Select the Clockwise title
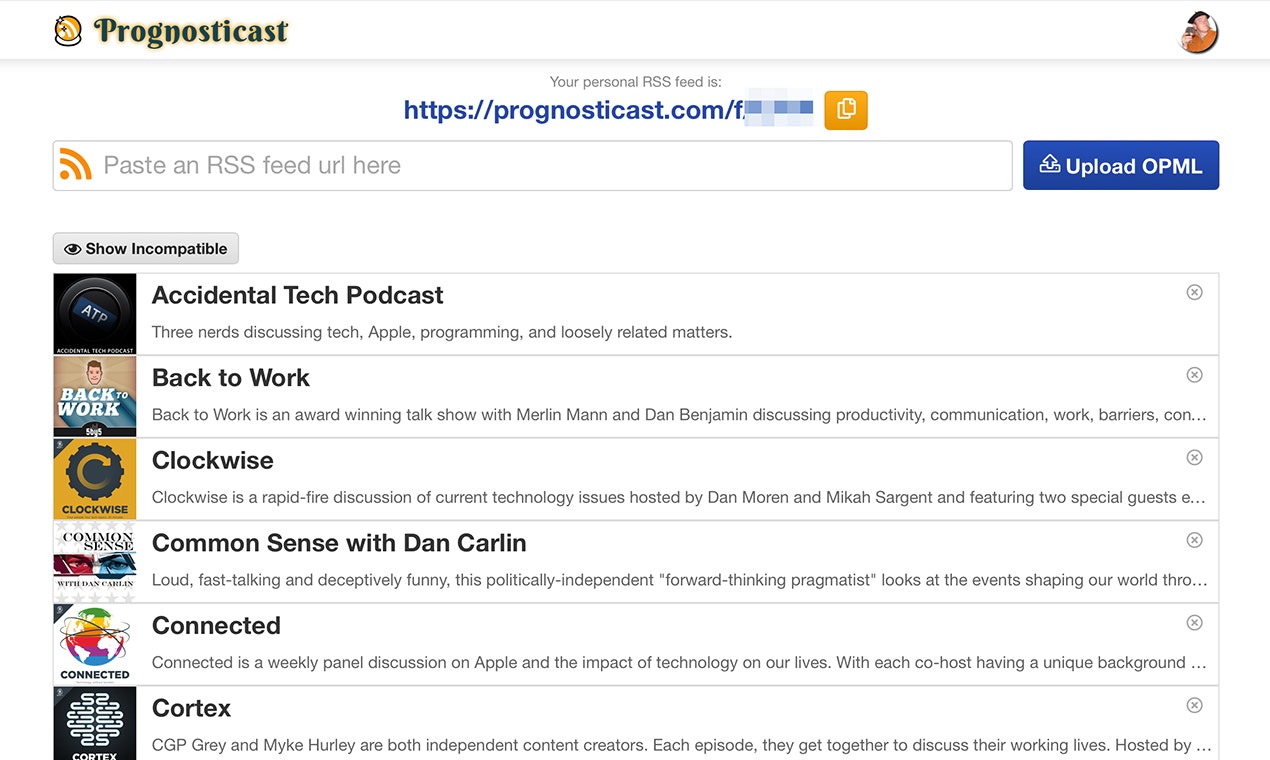Image resolution: width=1270 pixels, height=760 pixels. click(x=213, y=460)
